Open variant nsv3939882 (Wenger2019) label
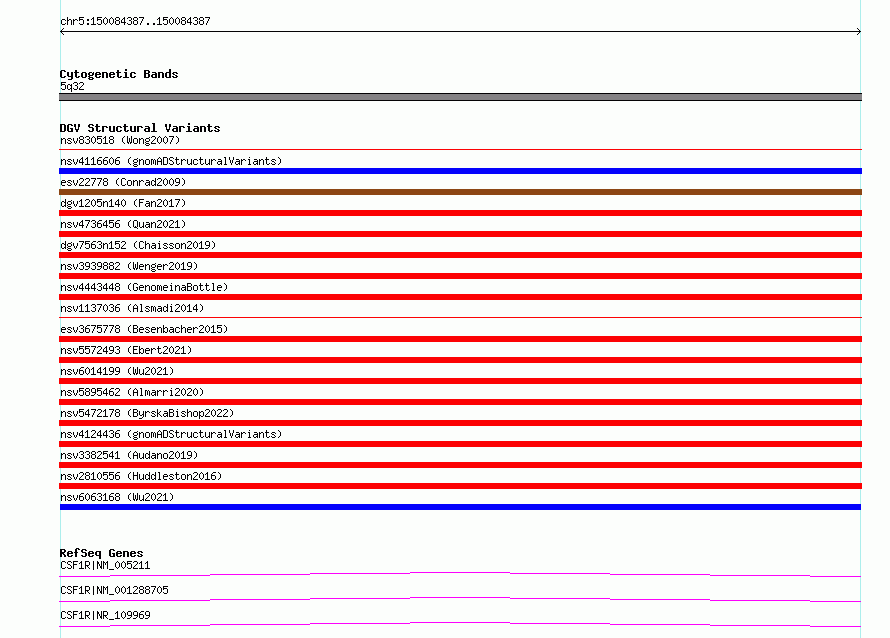The image size is (890, 638). click(129, 266)
